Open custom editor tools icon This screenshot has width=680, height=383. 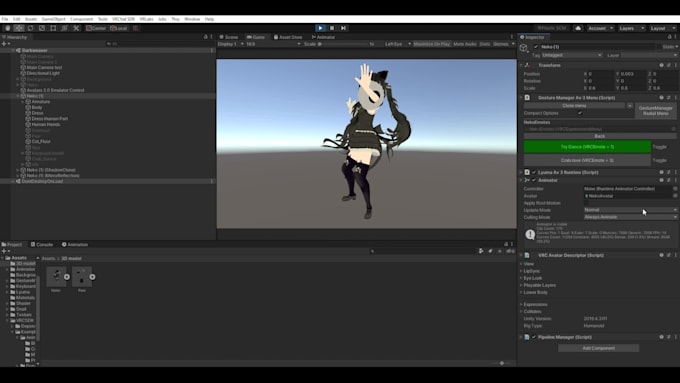pos(76,28)
